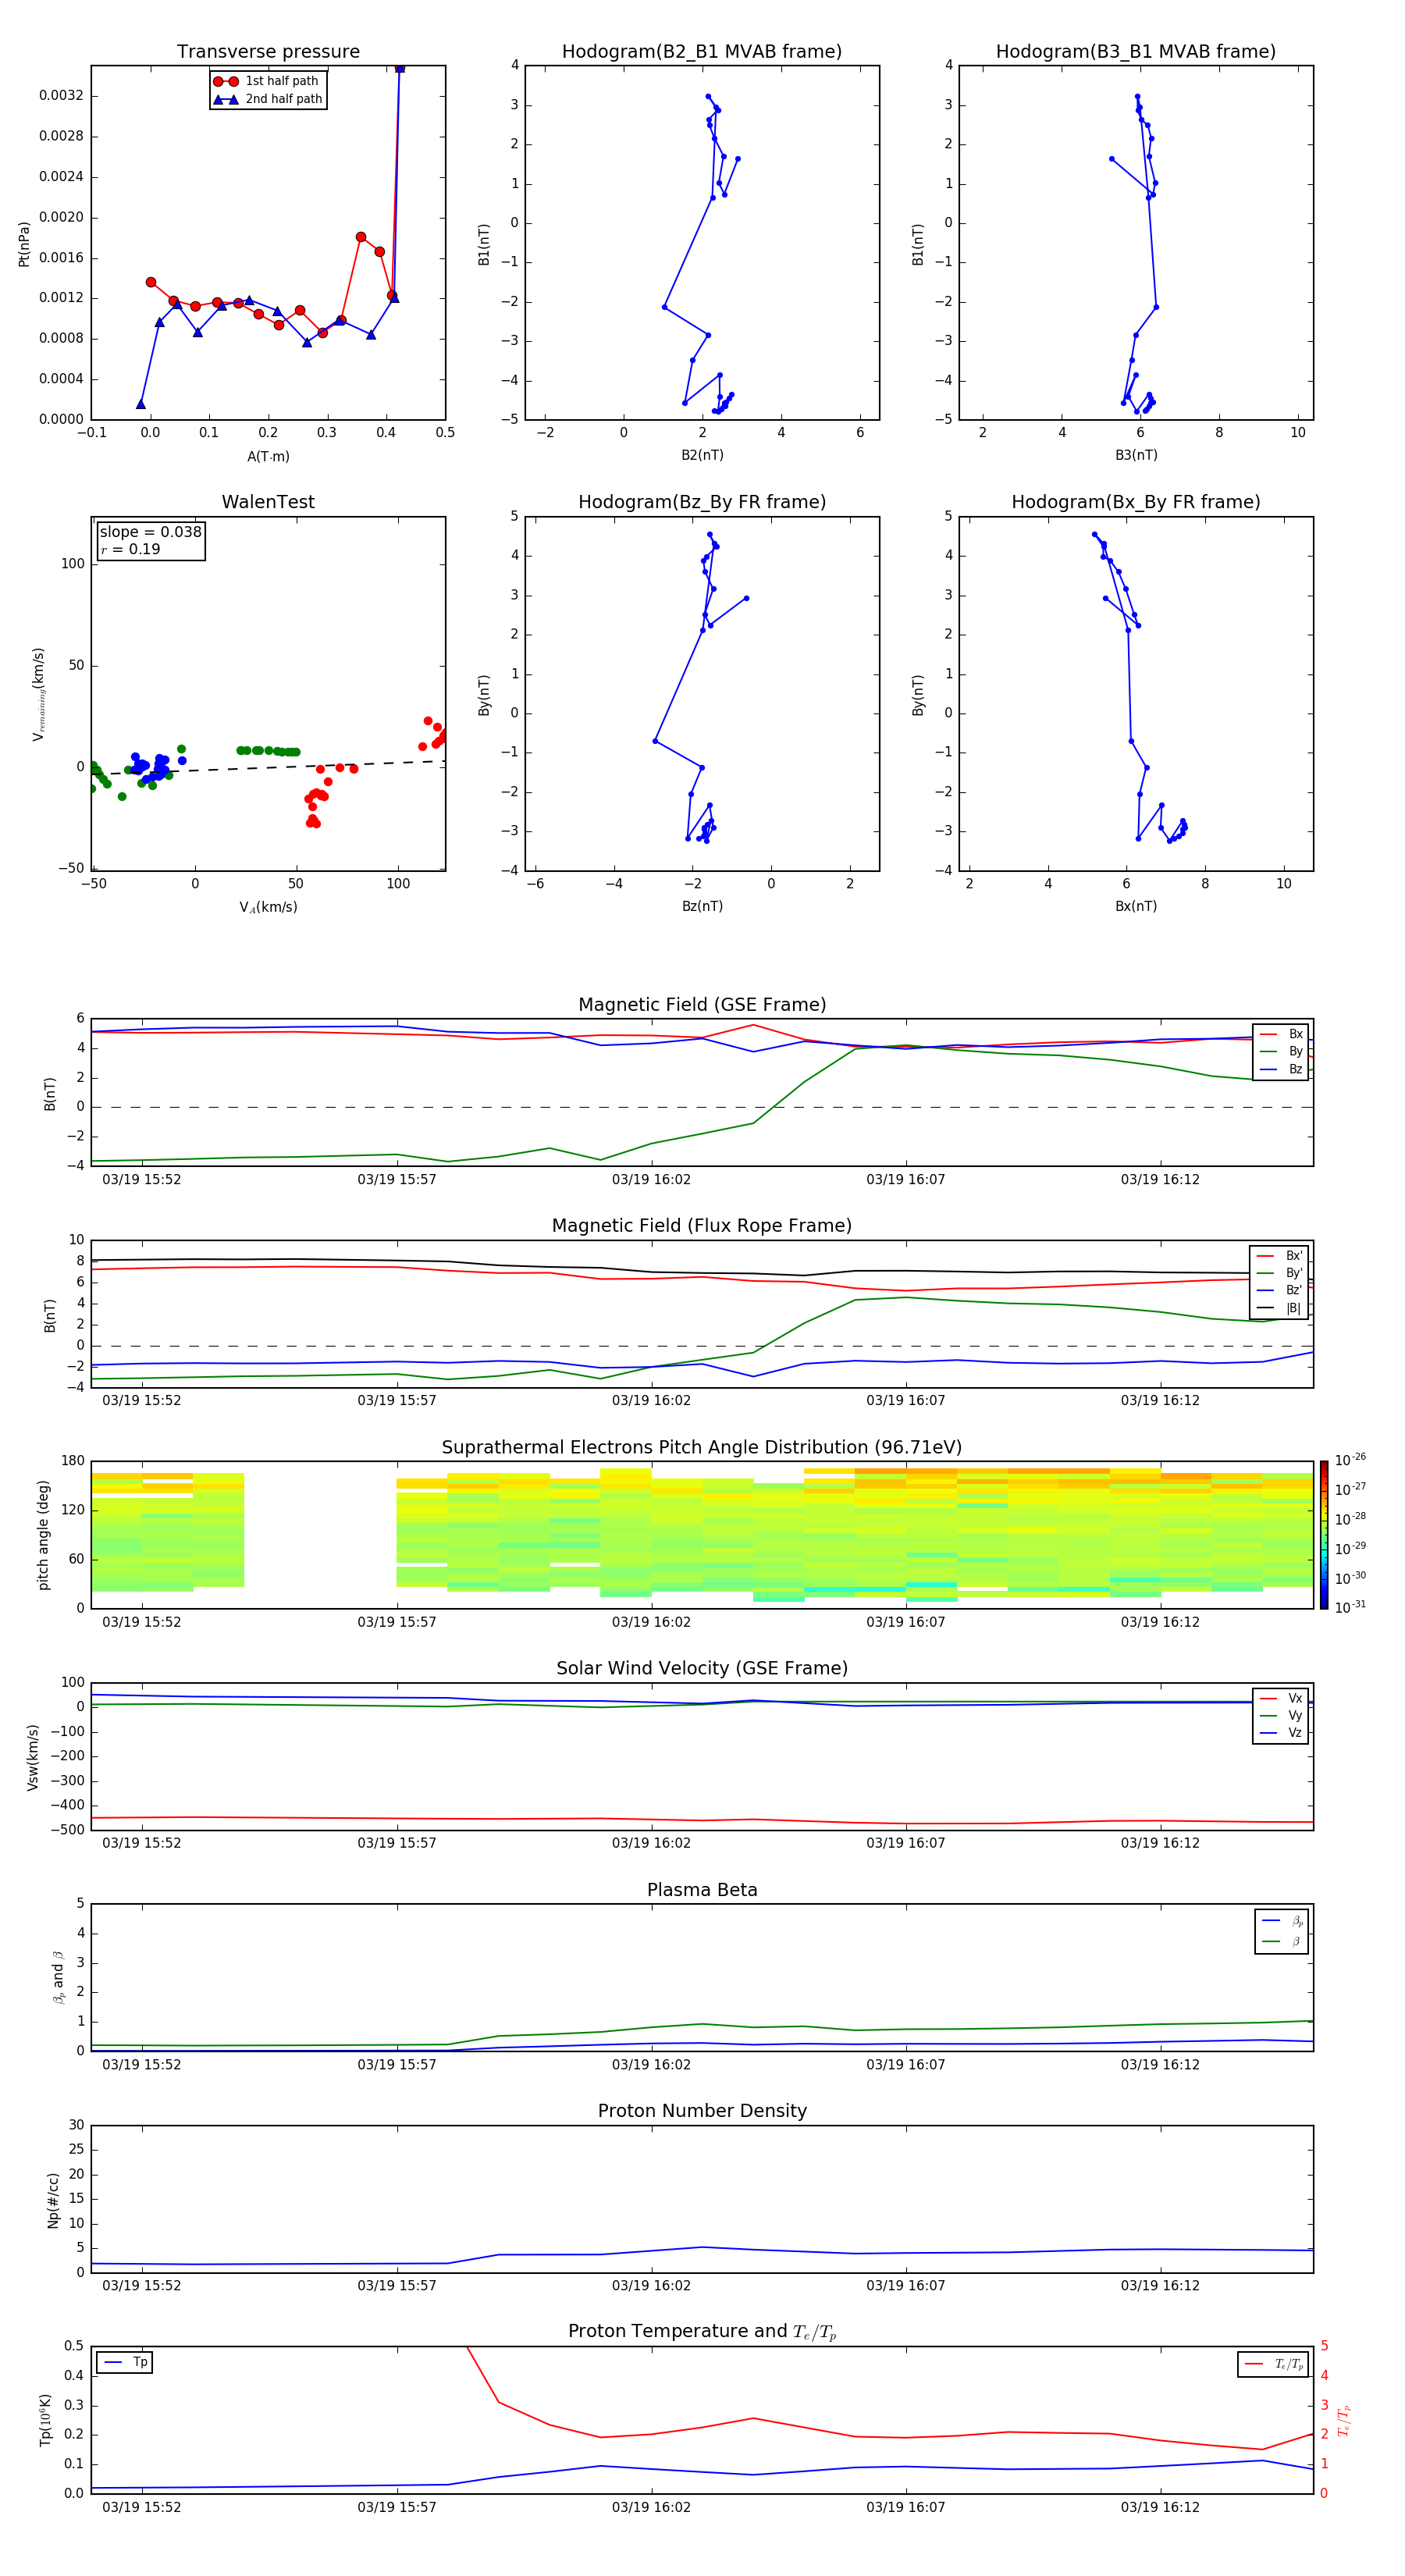
Task: Click the 'slope = 0.038' annotation
Action: (x=150, y=532)
